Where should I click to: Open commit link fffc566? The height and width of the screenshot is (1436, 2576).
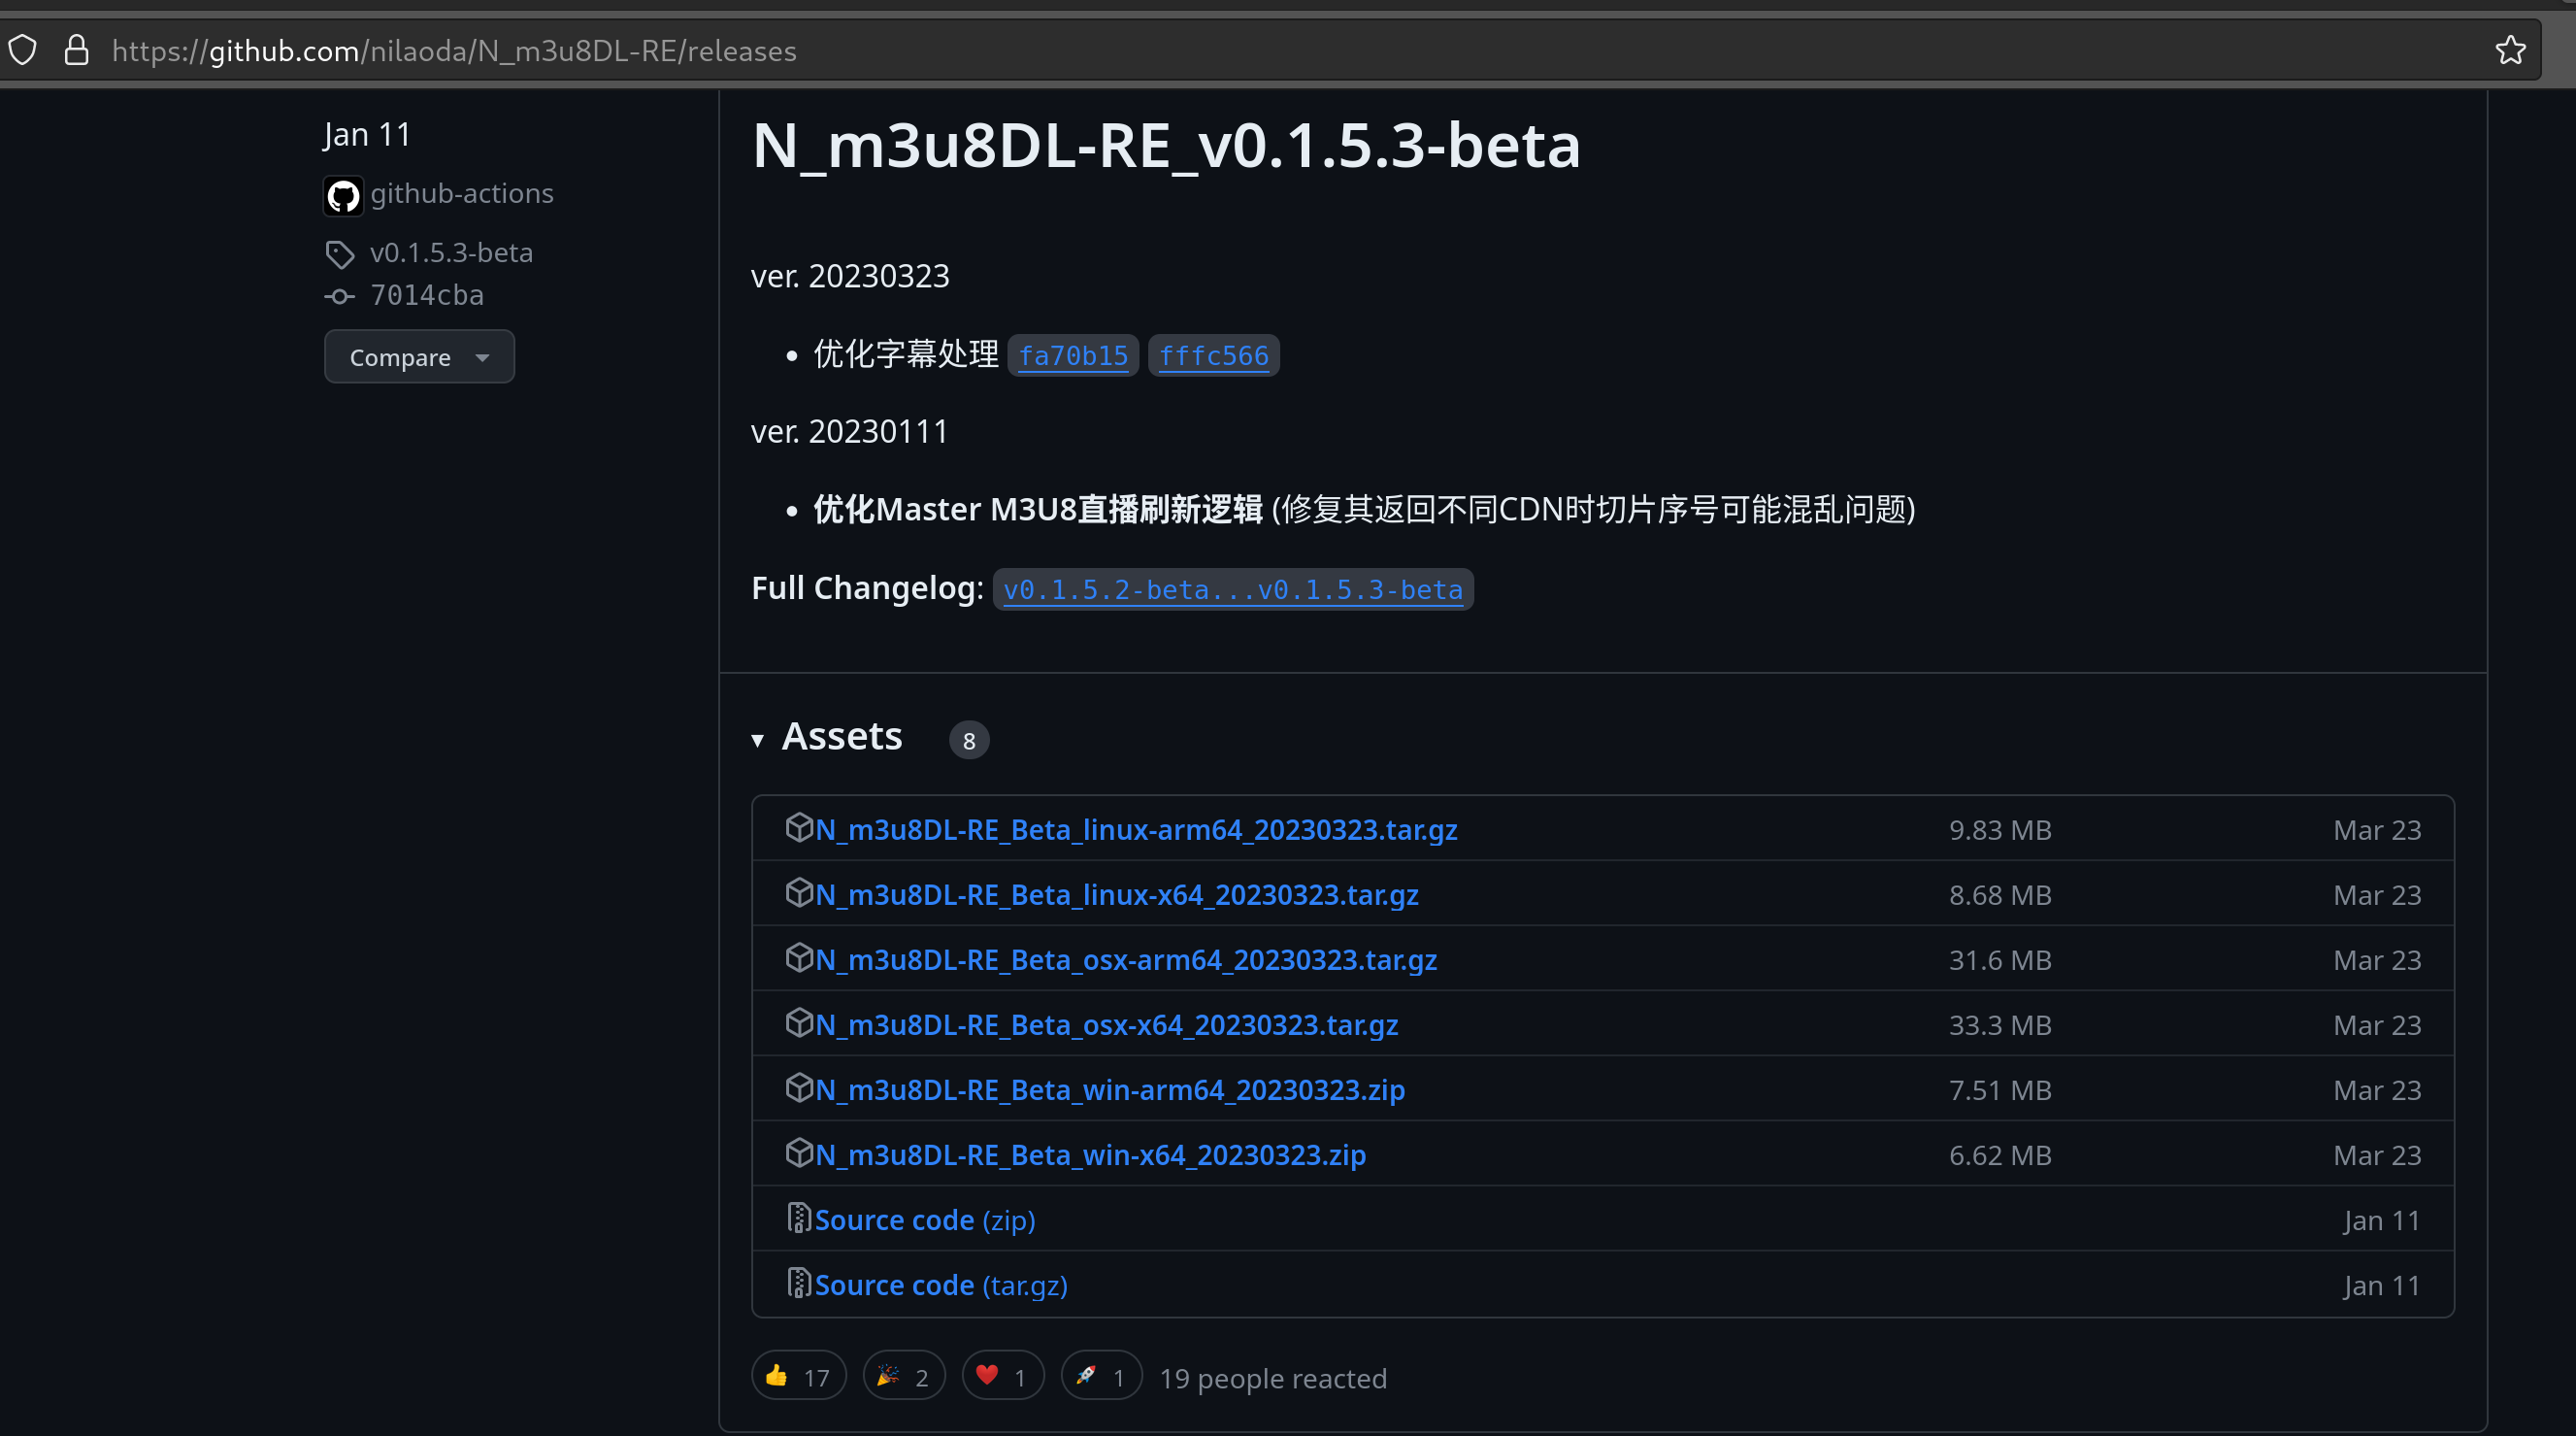coord(1213,356)
